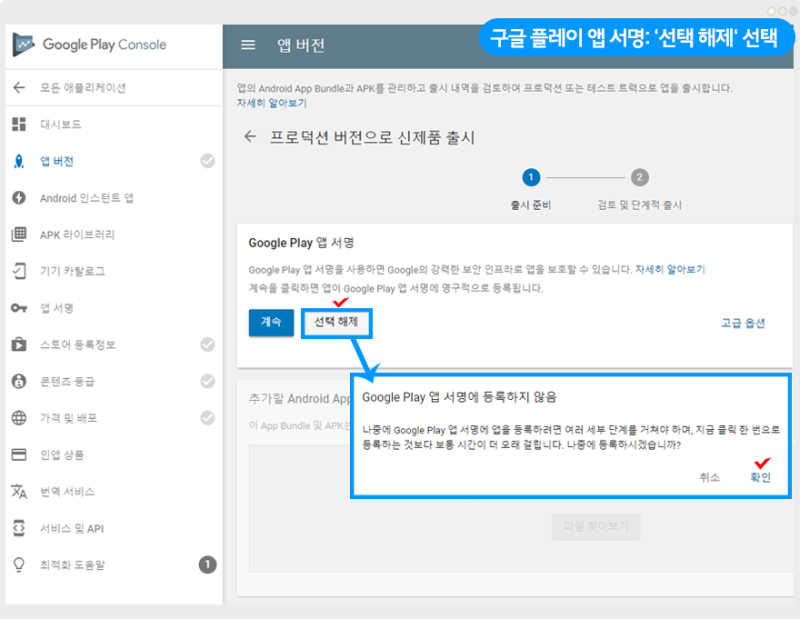Viewport: 800px width, 619px height.
Task: Click the check mark on the 스토어 등록정보 row
Action: tap(208, 344)
